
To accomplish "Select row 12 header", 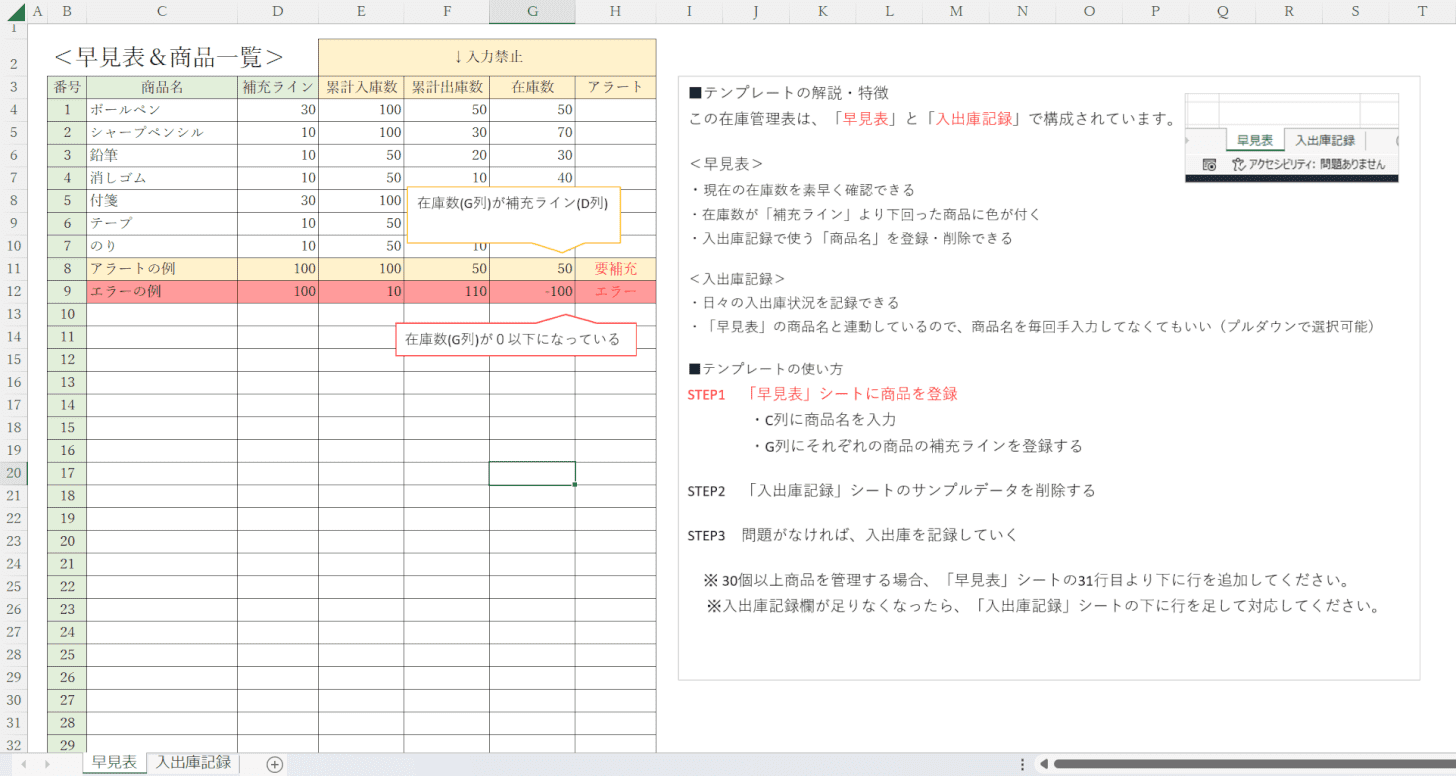I will (13, 291).
